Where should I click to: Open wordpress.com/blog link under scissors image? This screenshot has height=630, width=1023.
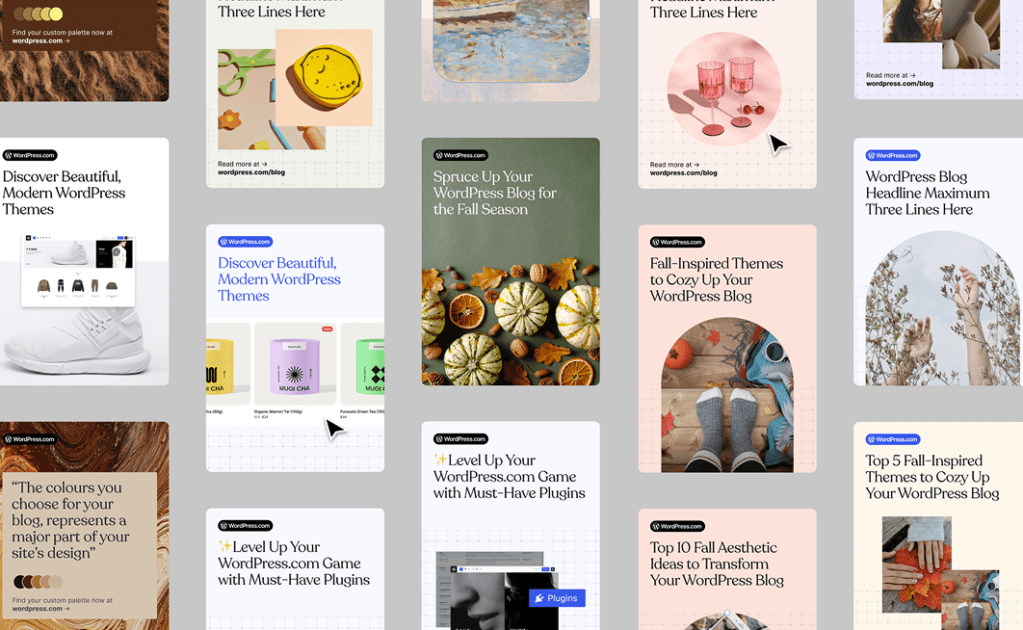pos(251,173)
